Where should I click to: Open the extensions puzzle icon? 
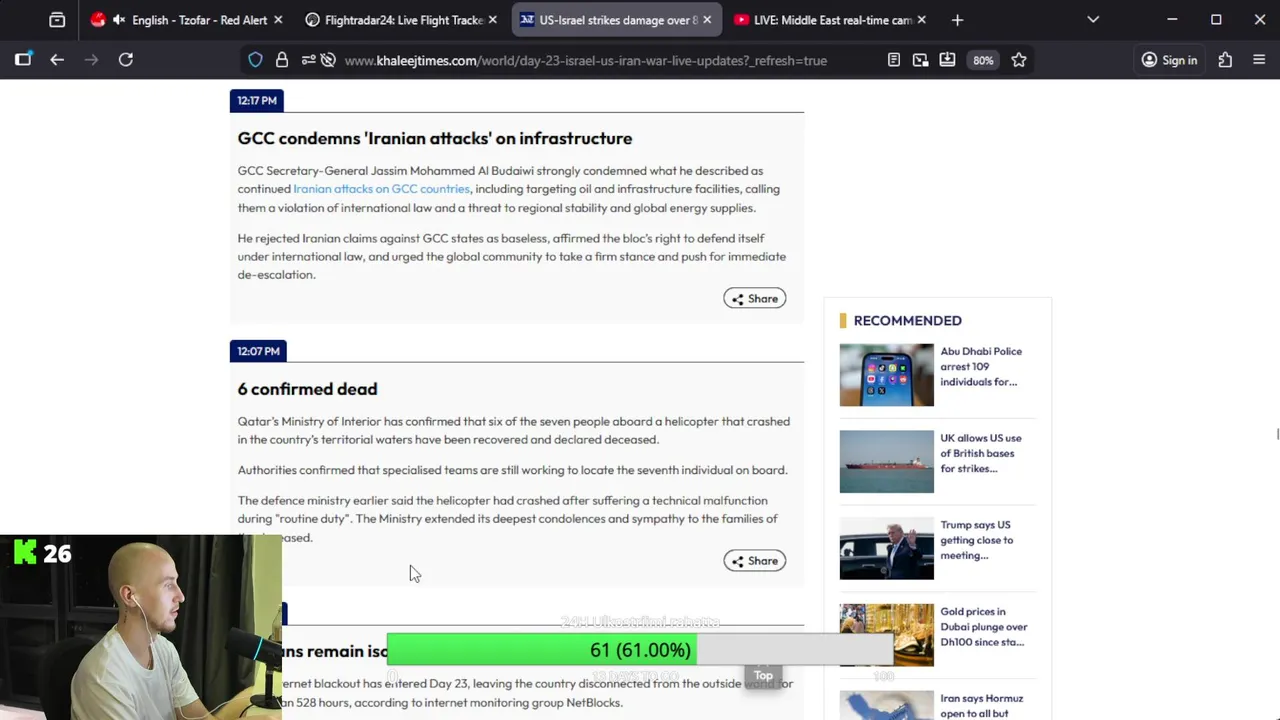coord(1225,60)
